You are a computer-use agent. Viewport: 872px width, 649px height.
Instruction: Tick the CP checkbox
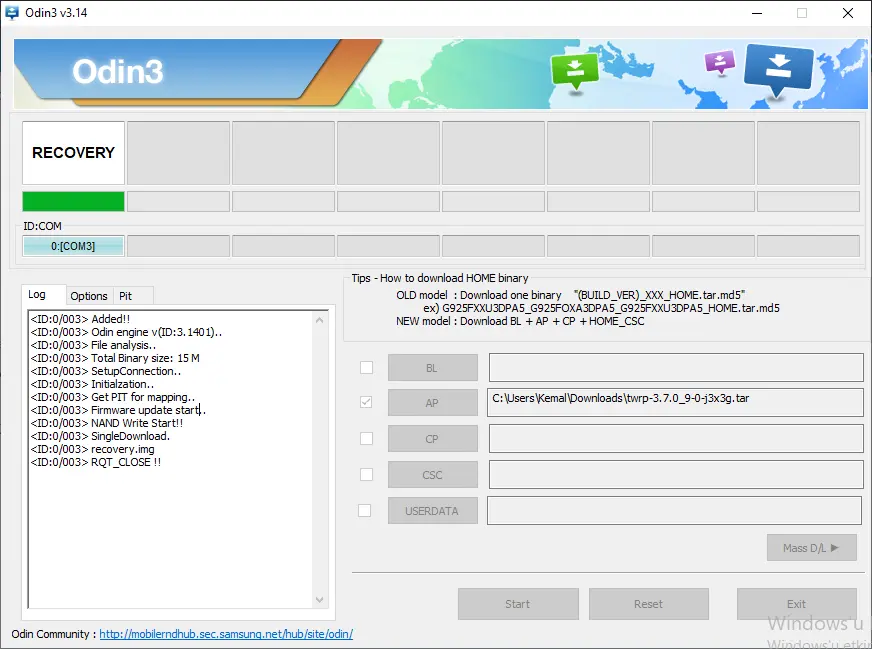click(x=366, y=438)
